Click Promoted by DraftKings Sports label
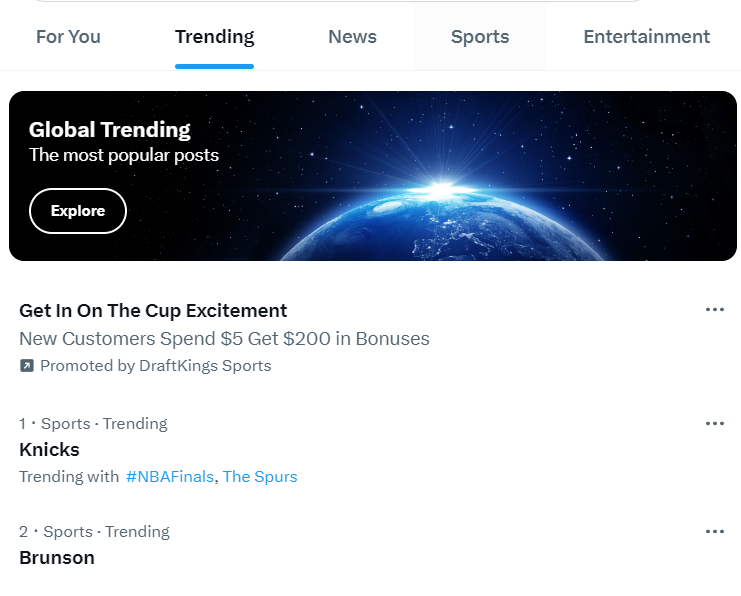The image size is (741, 596). click(155, 366)
